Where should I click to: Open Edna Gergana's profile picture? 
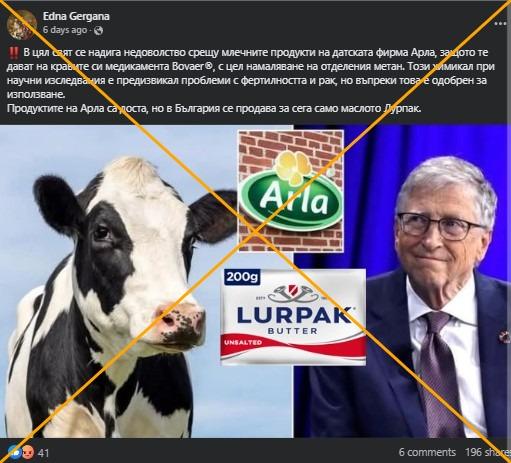tap(22, 24)
